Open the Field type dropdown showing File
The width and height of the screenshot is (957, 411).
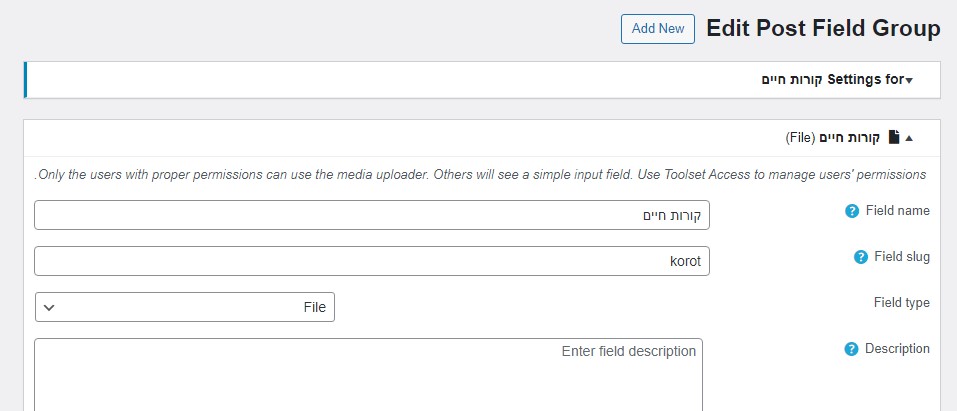[185, 307]
